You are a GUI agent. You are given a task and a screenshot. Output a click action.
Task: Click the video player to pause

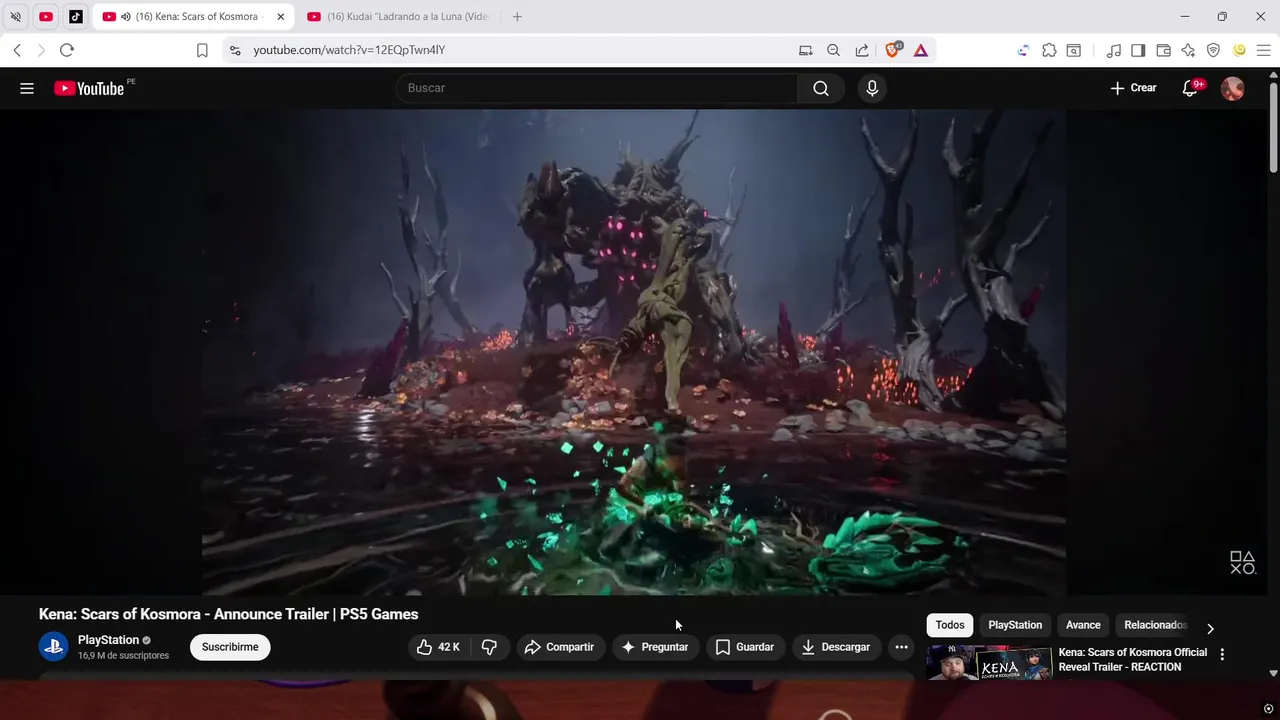(x=633, y=352)
